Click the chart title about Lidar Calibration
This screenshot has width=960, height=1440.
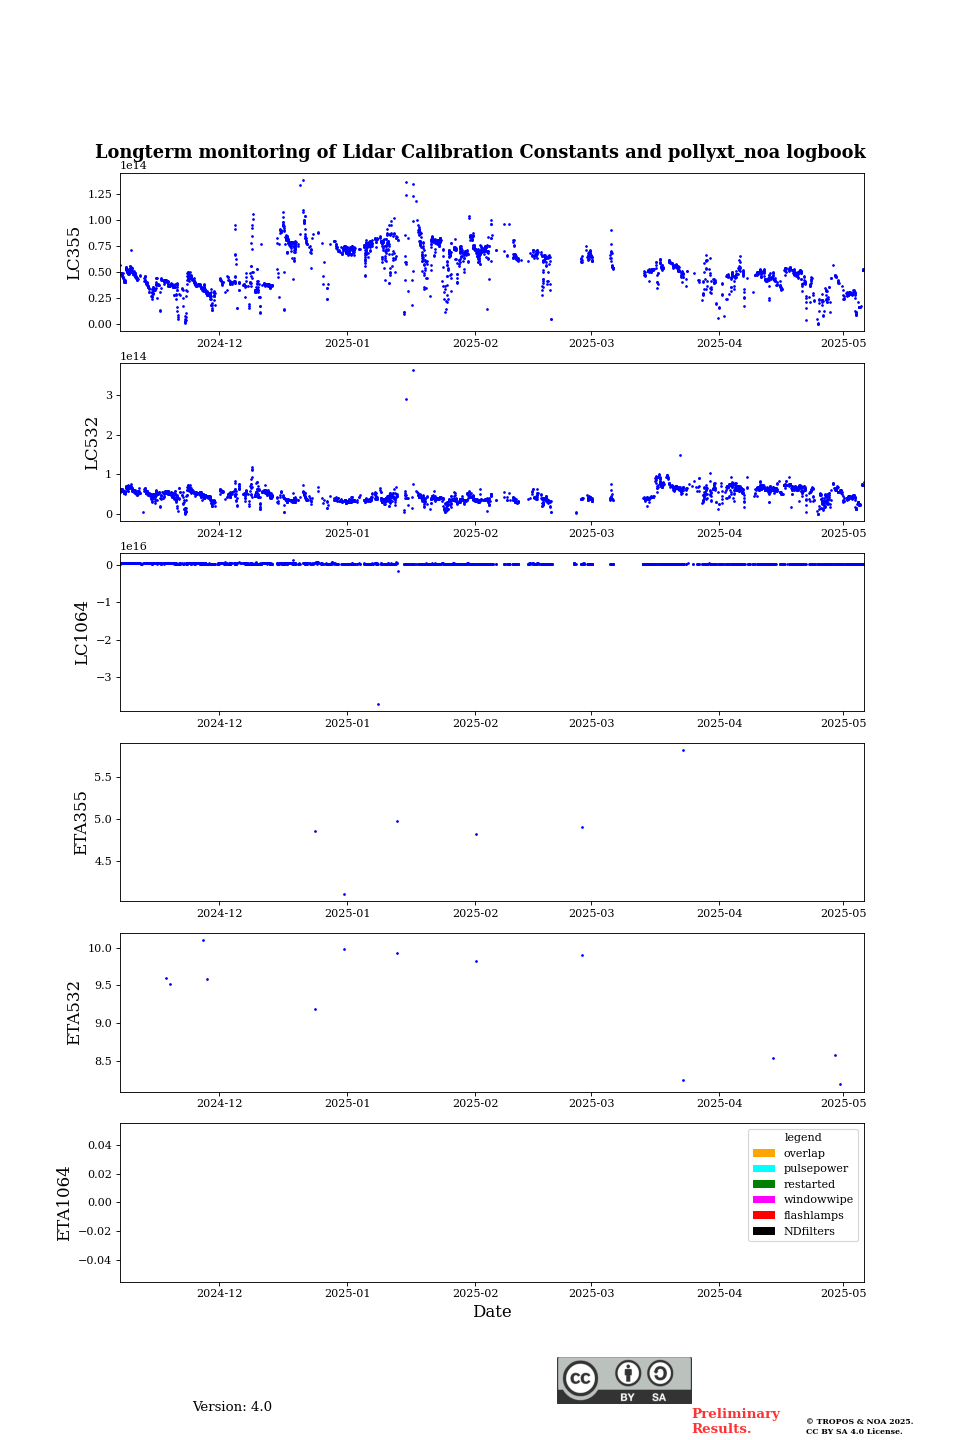480,152
